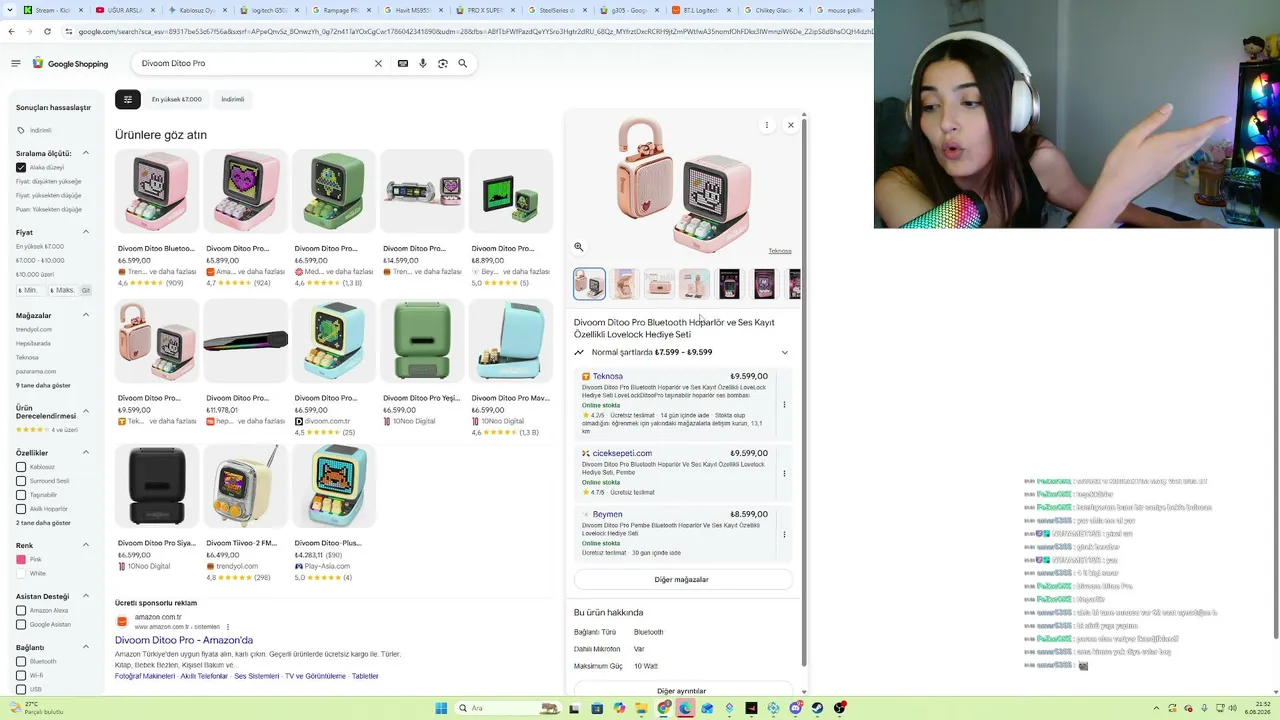Screen dimensions: 1280x720
Task: Open the Divoom Tiivoo-2 product thumbnail
Action: [245, 487]
